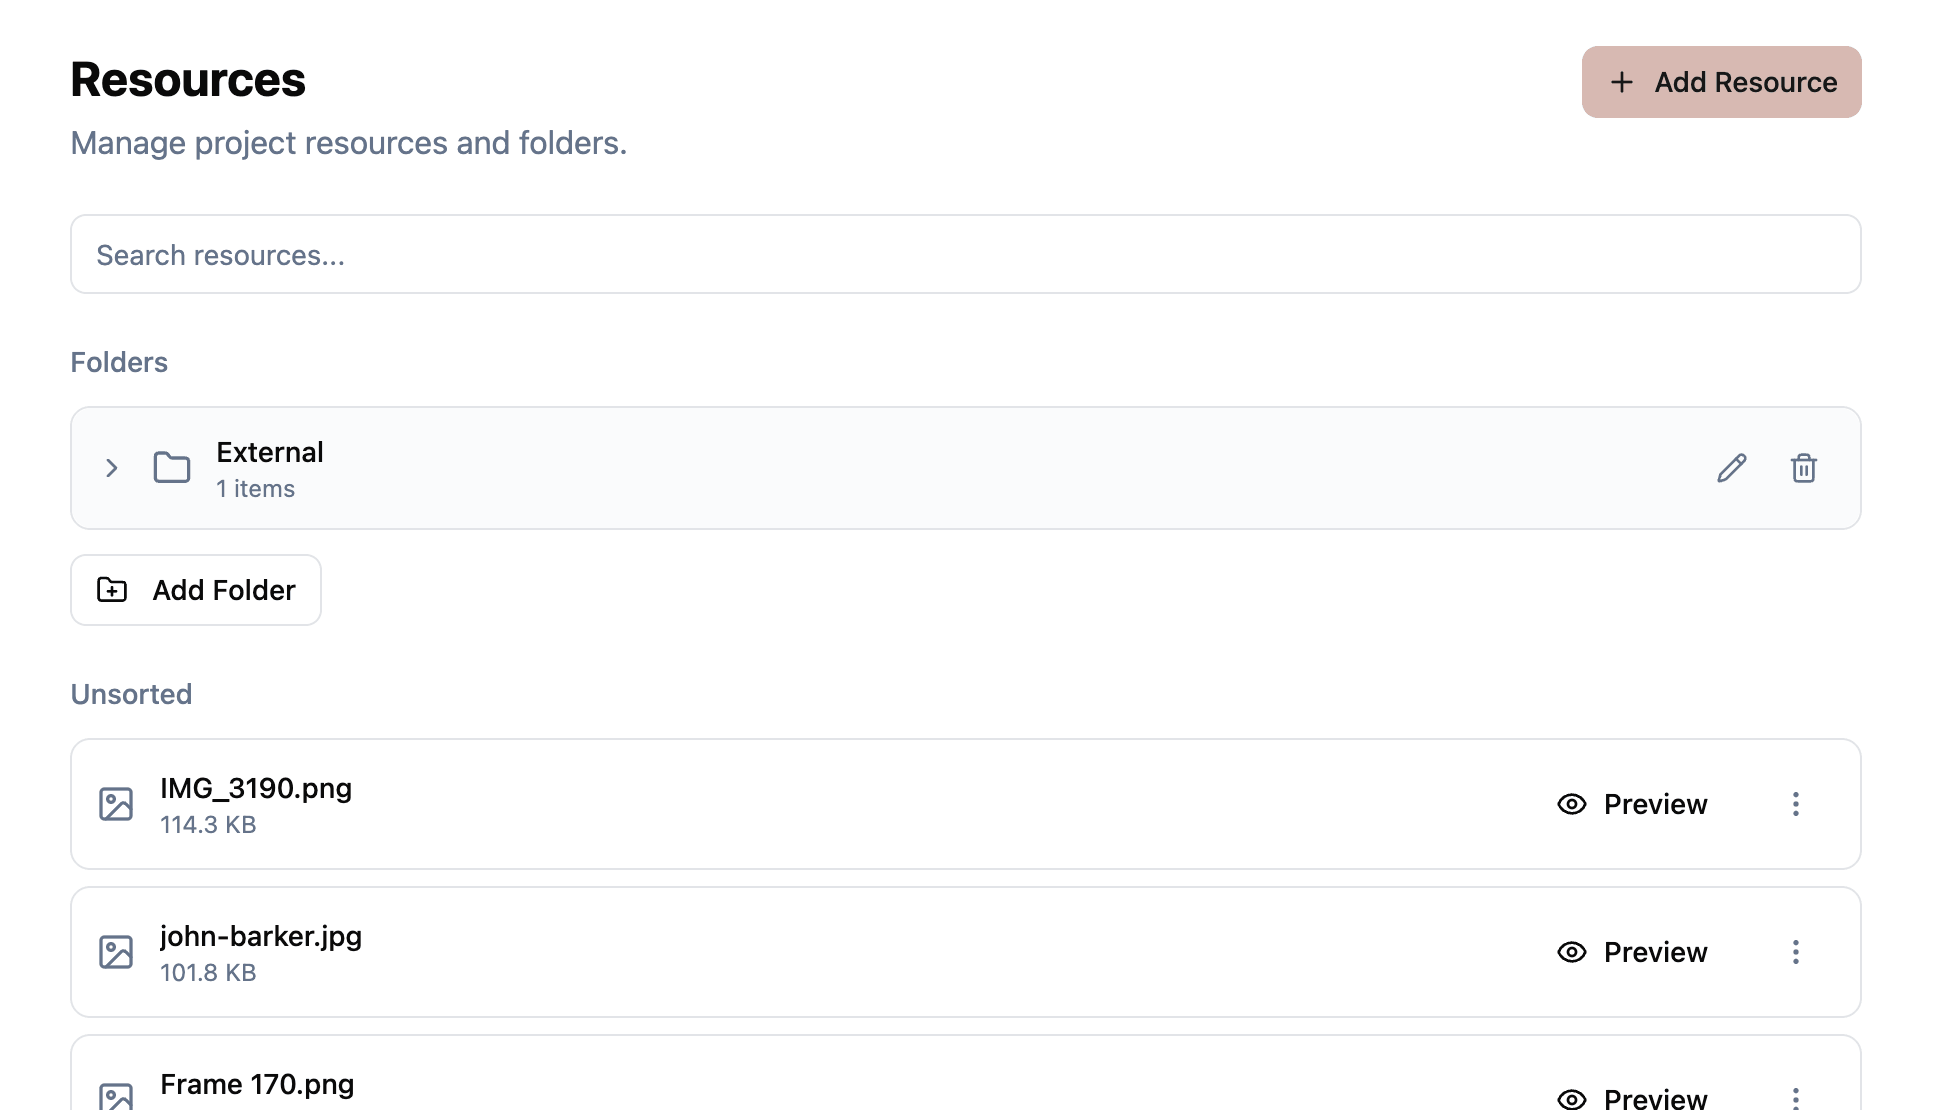Open the three-dot menu for IMG_3190.png
1938x1110 pixels.
1796,803
